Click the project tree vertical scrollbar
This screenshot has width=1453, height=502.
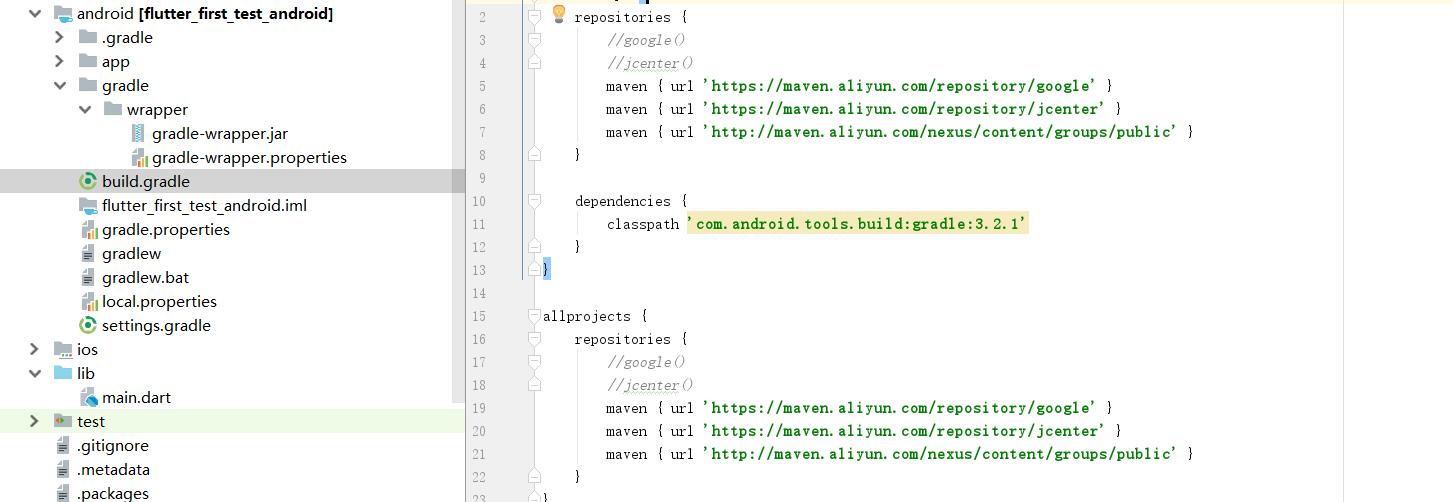[x=458, y=200]
